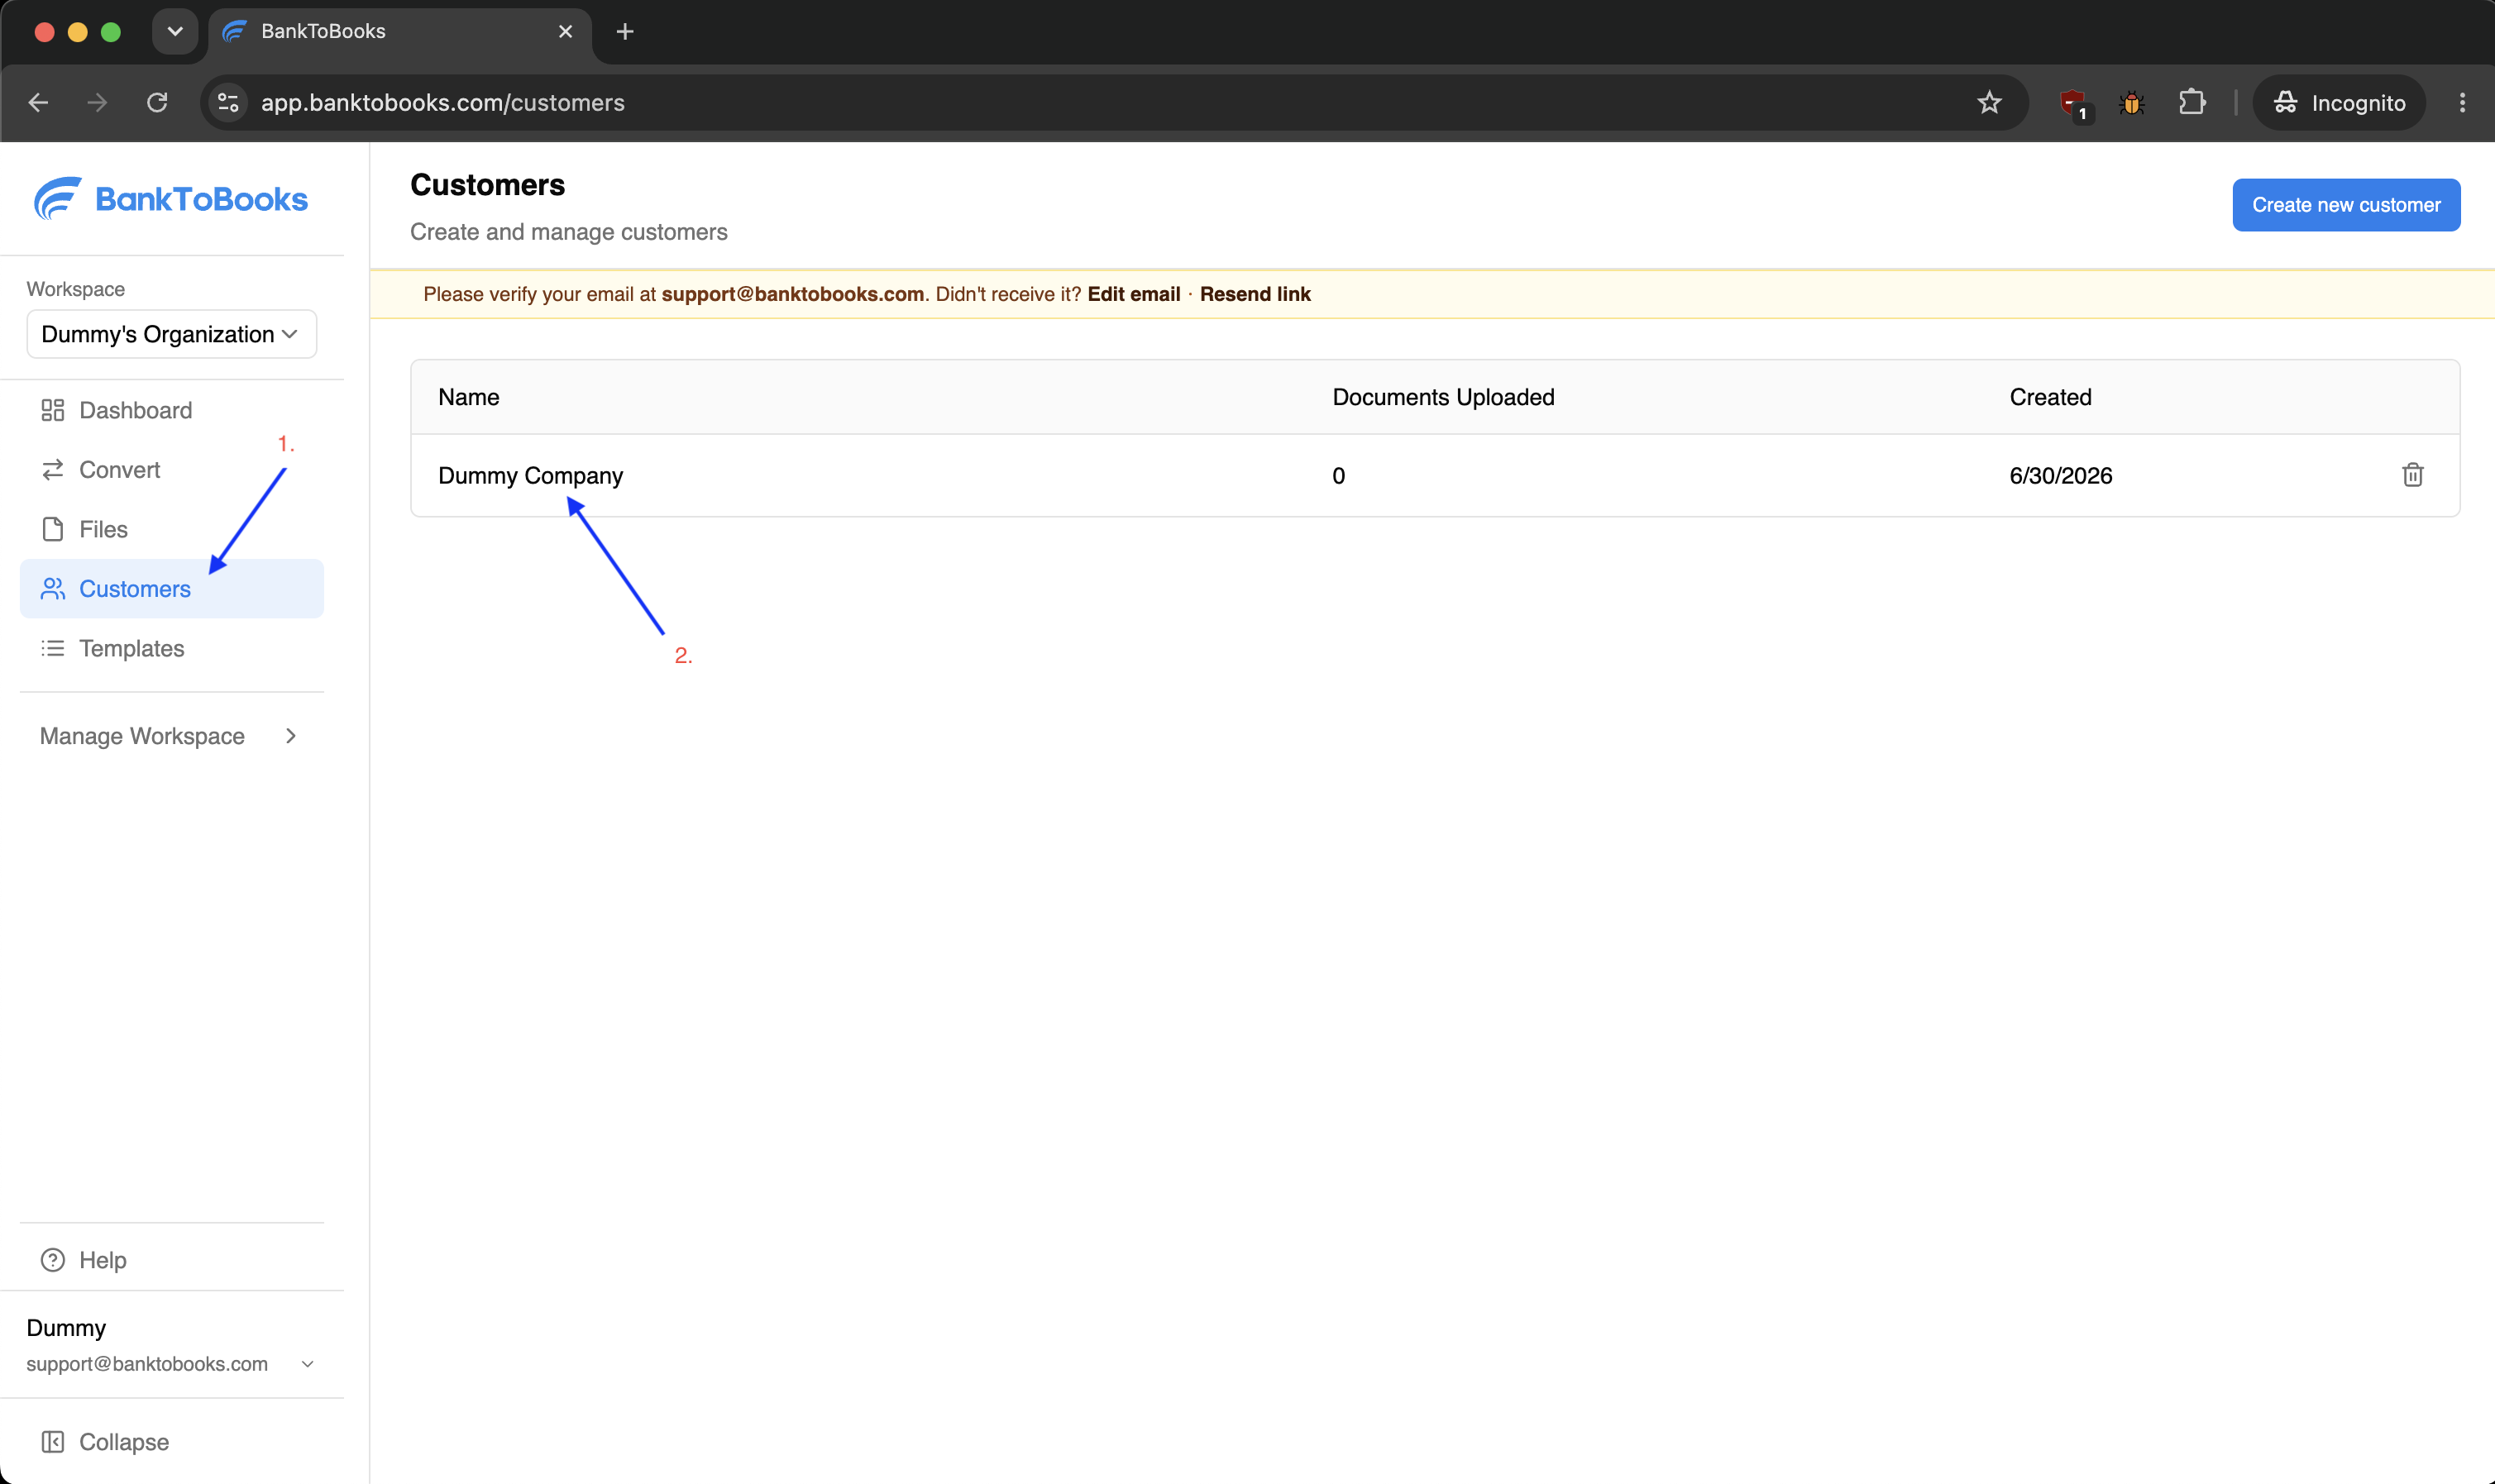Open the BankToBooks logo in the sidebar

coord(171,199)
